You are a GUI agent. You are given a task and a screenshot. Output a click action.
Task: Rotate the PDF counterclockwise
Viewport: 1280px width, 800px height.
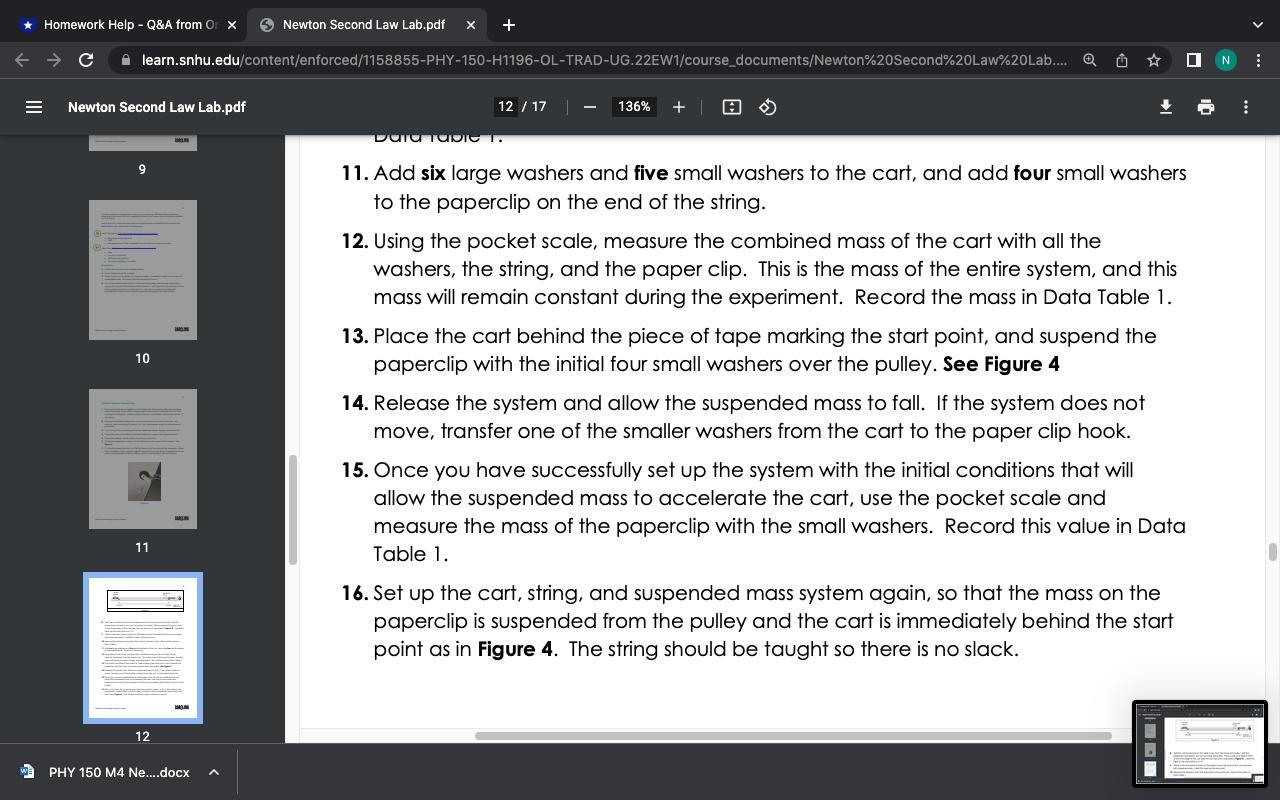tap(768, 107)
